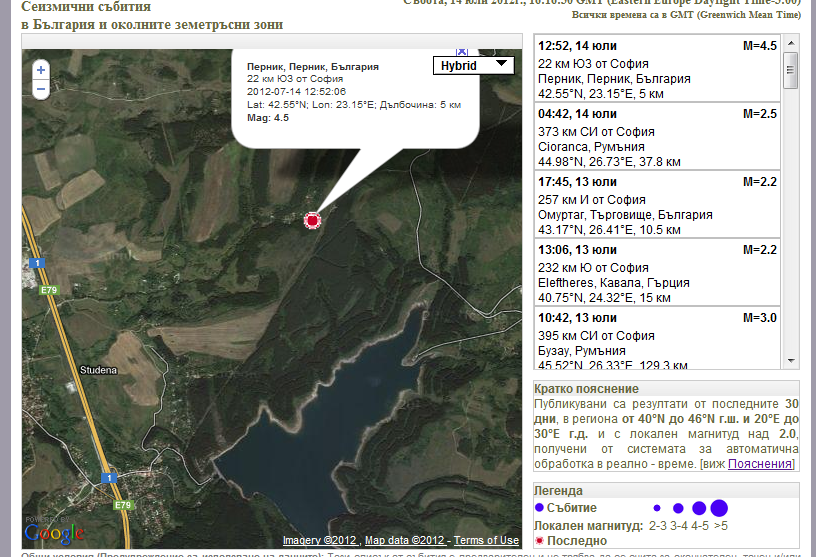
Task: Select the 17:45, 13 юли Омуртаг event
Action: (657, 205)
